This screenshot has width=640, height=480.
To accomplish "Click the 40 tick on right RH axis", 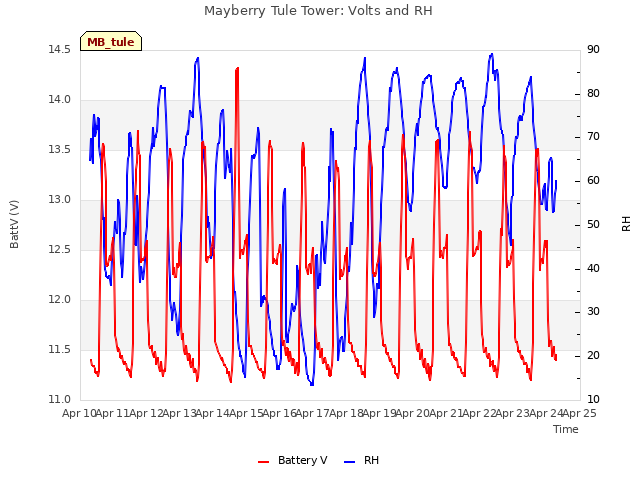I will [593, 268].
